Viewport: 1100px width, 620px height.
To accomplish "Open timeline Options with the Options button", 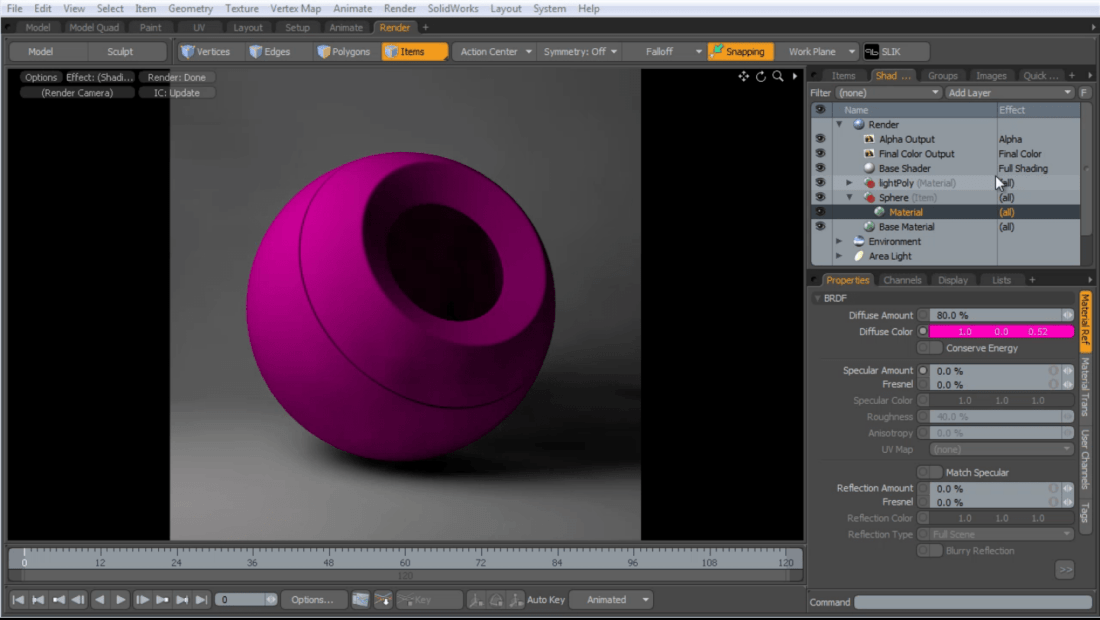I will (x=314, y=599).
